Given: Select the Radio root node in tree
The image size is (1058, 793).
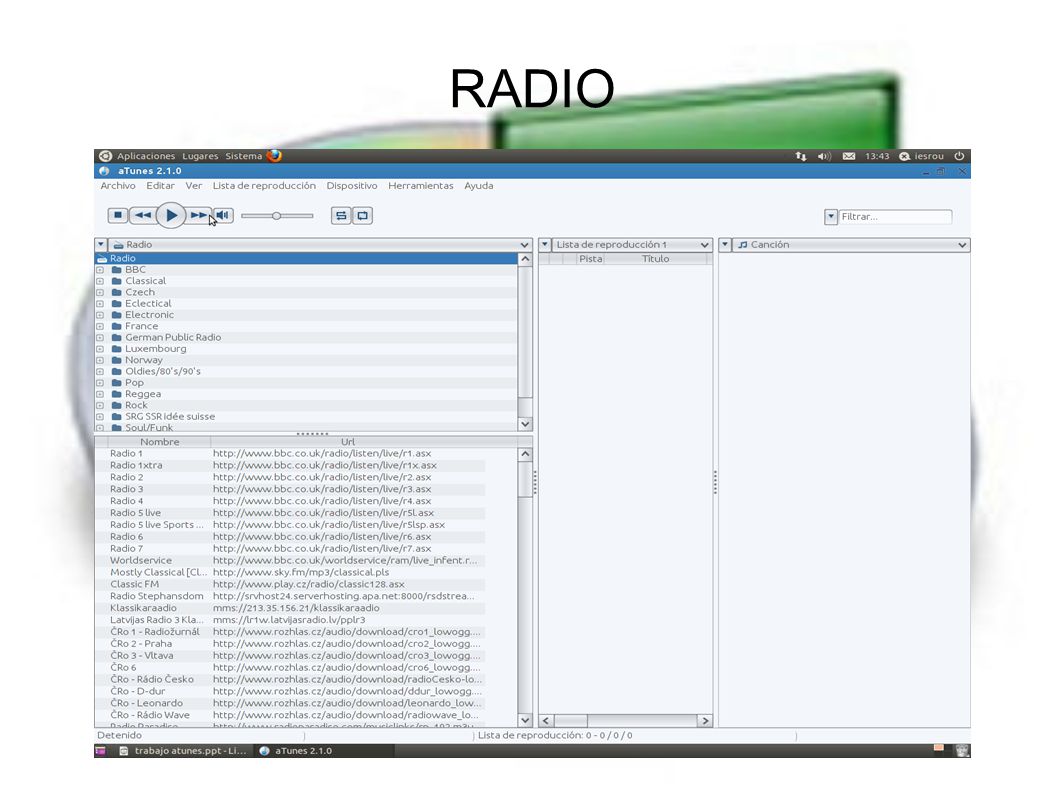Looking at the screenshot, I should 306,258.
